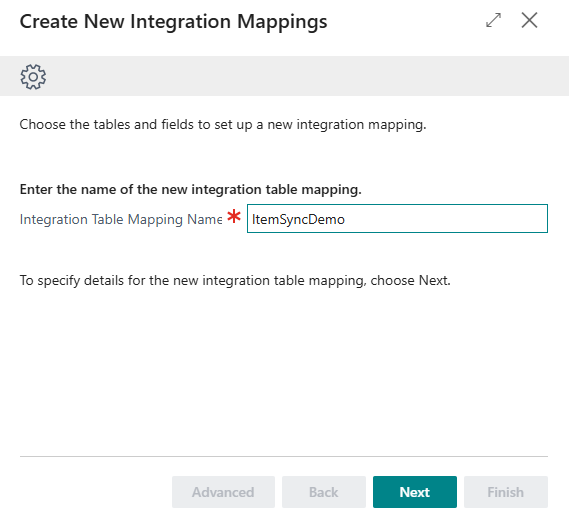Click the 'To specify details' instruction sentence
The height and width of the screenshot is (525, 569).
pos(235,280)
